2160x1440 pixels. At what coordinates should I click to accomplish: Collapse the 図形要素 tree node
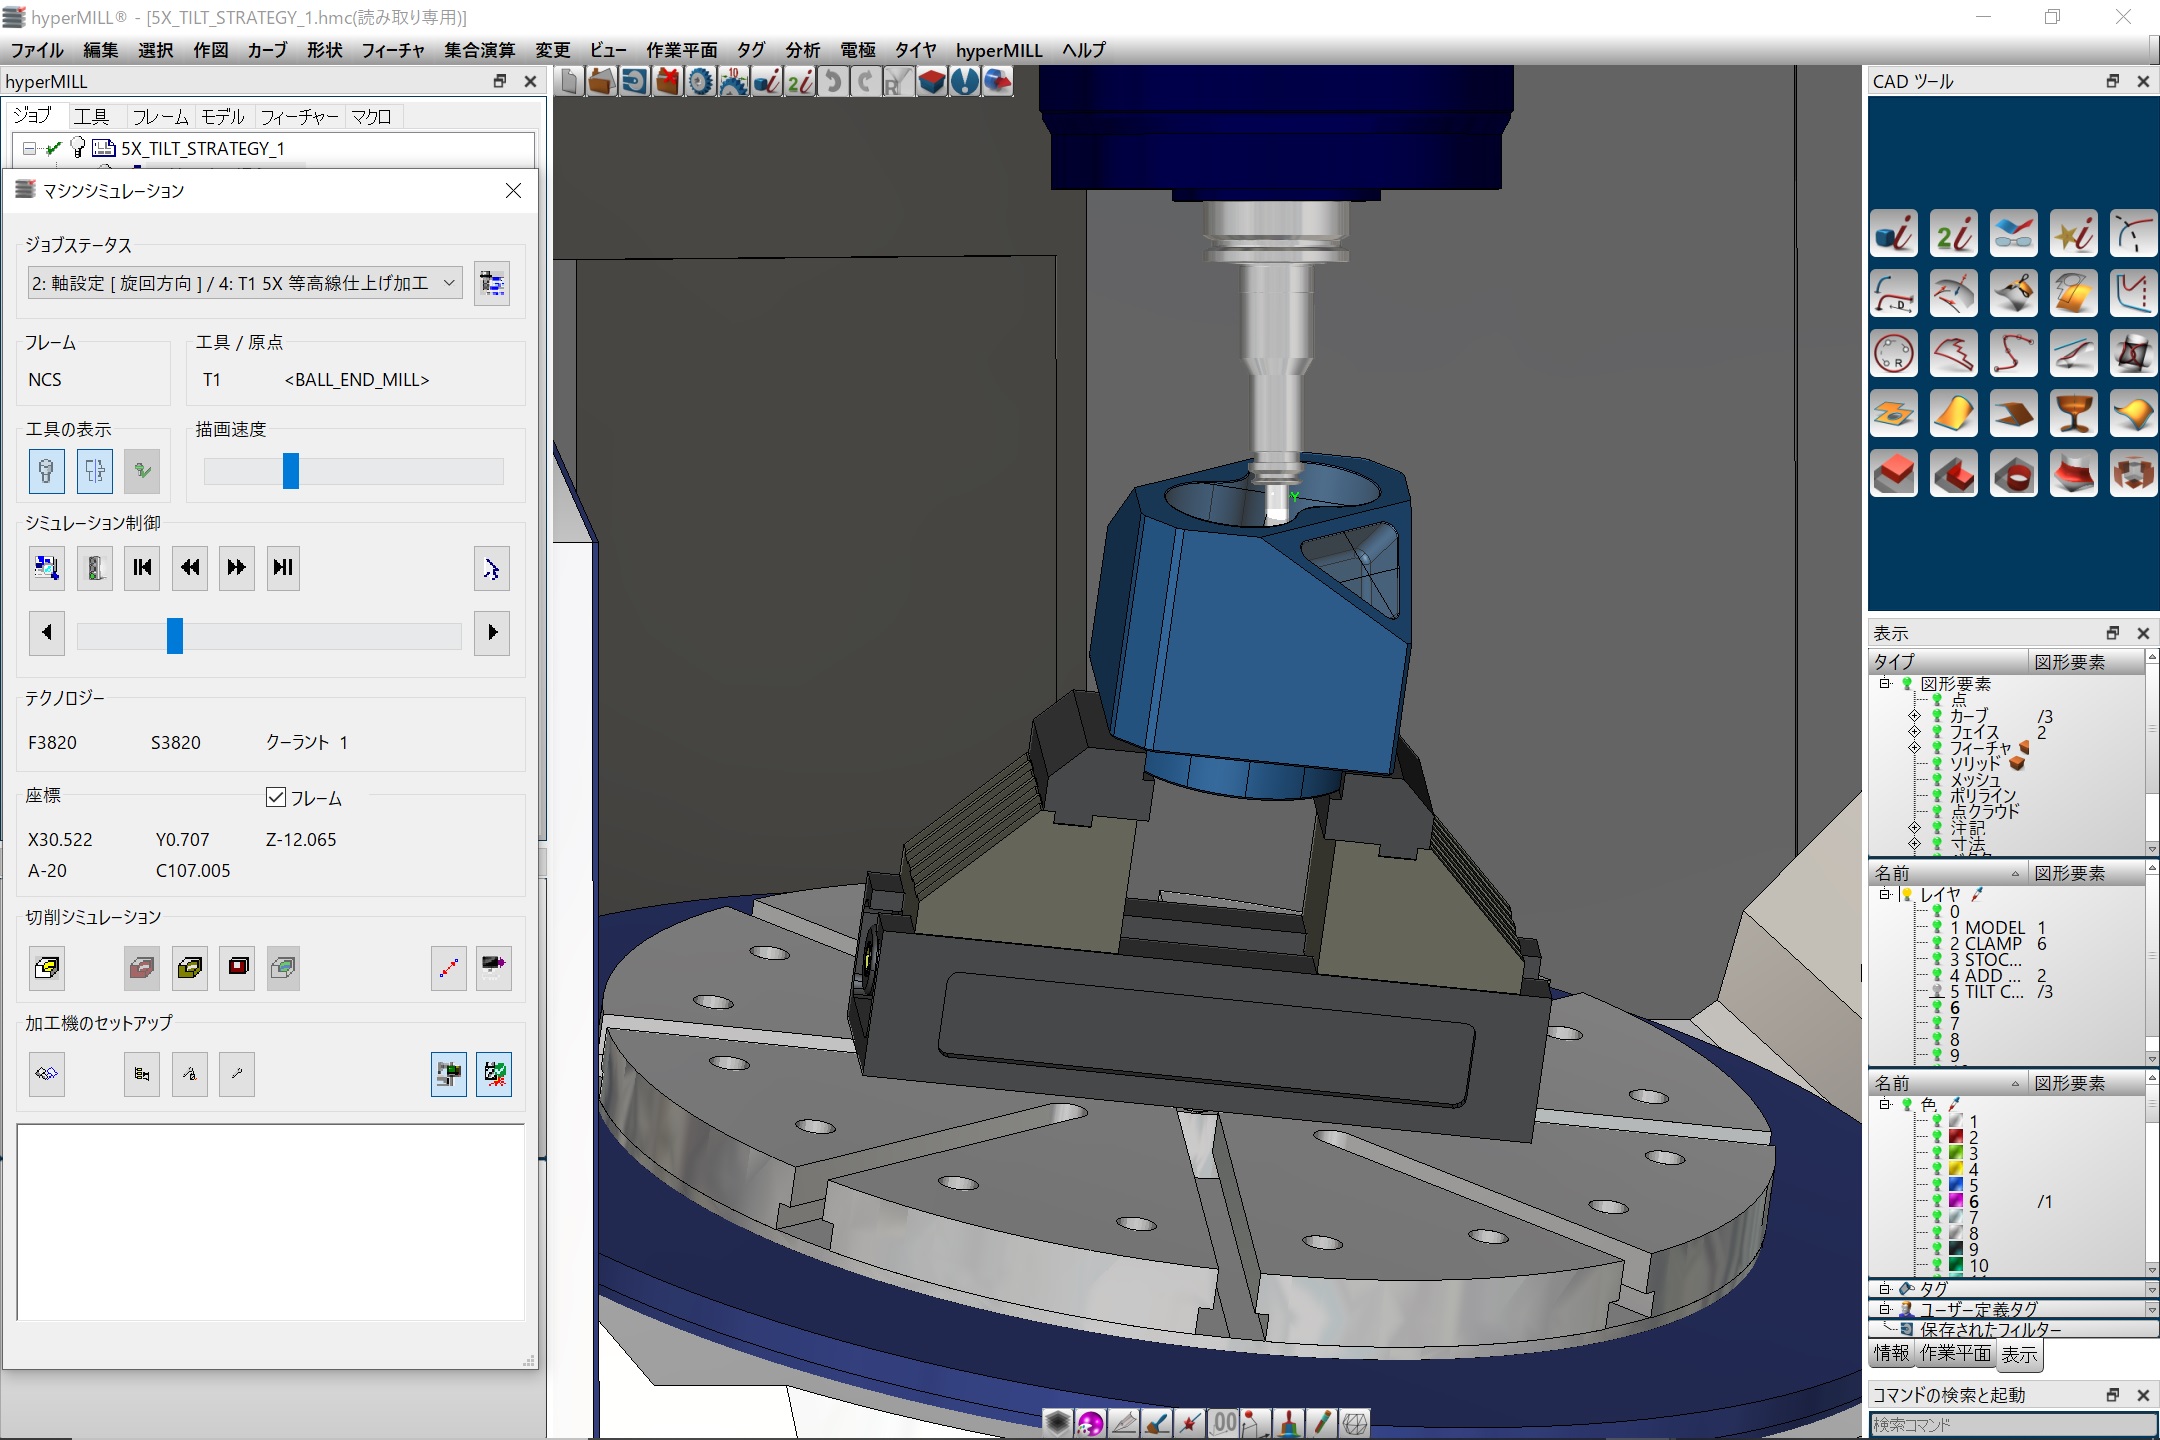coord(1885,684)
